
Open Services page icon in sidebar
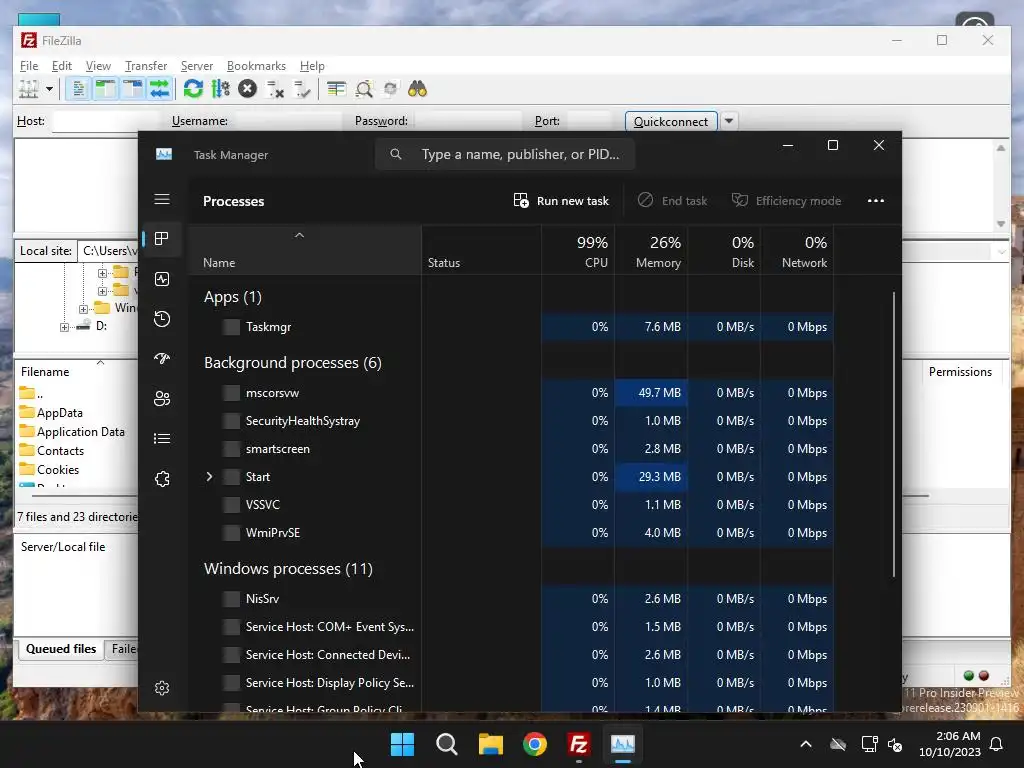pos(162,479)
